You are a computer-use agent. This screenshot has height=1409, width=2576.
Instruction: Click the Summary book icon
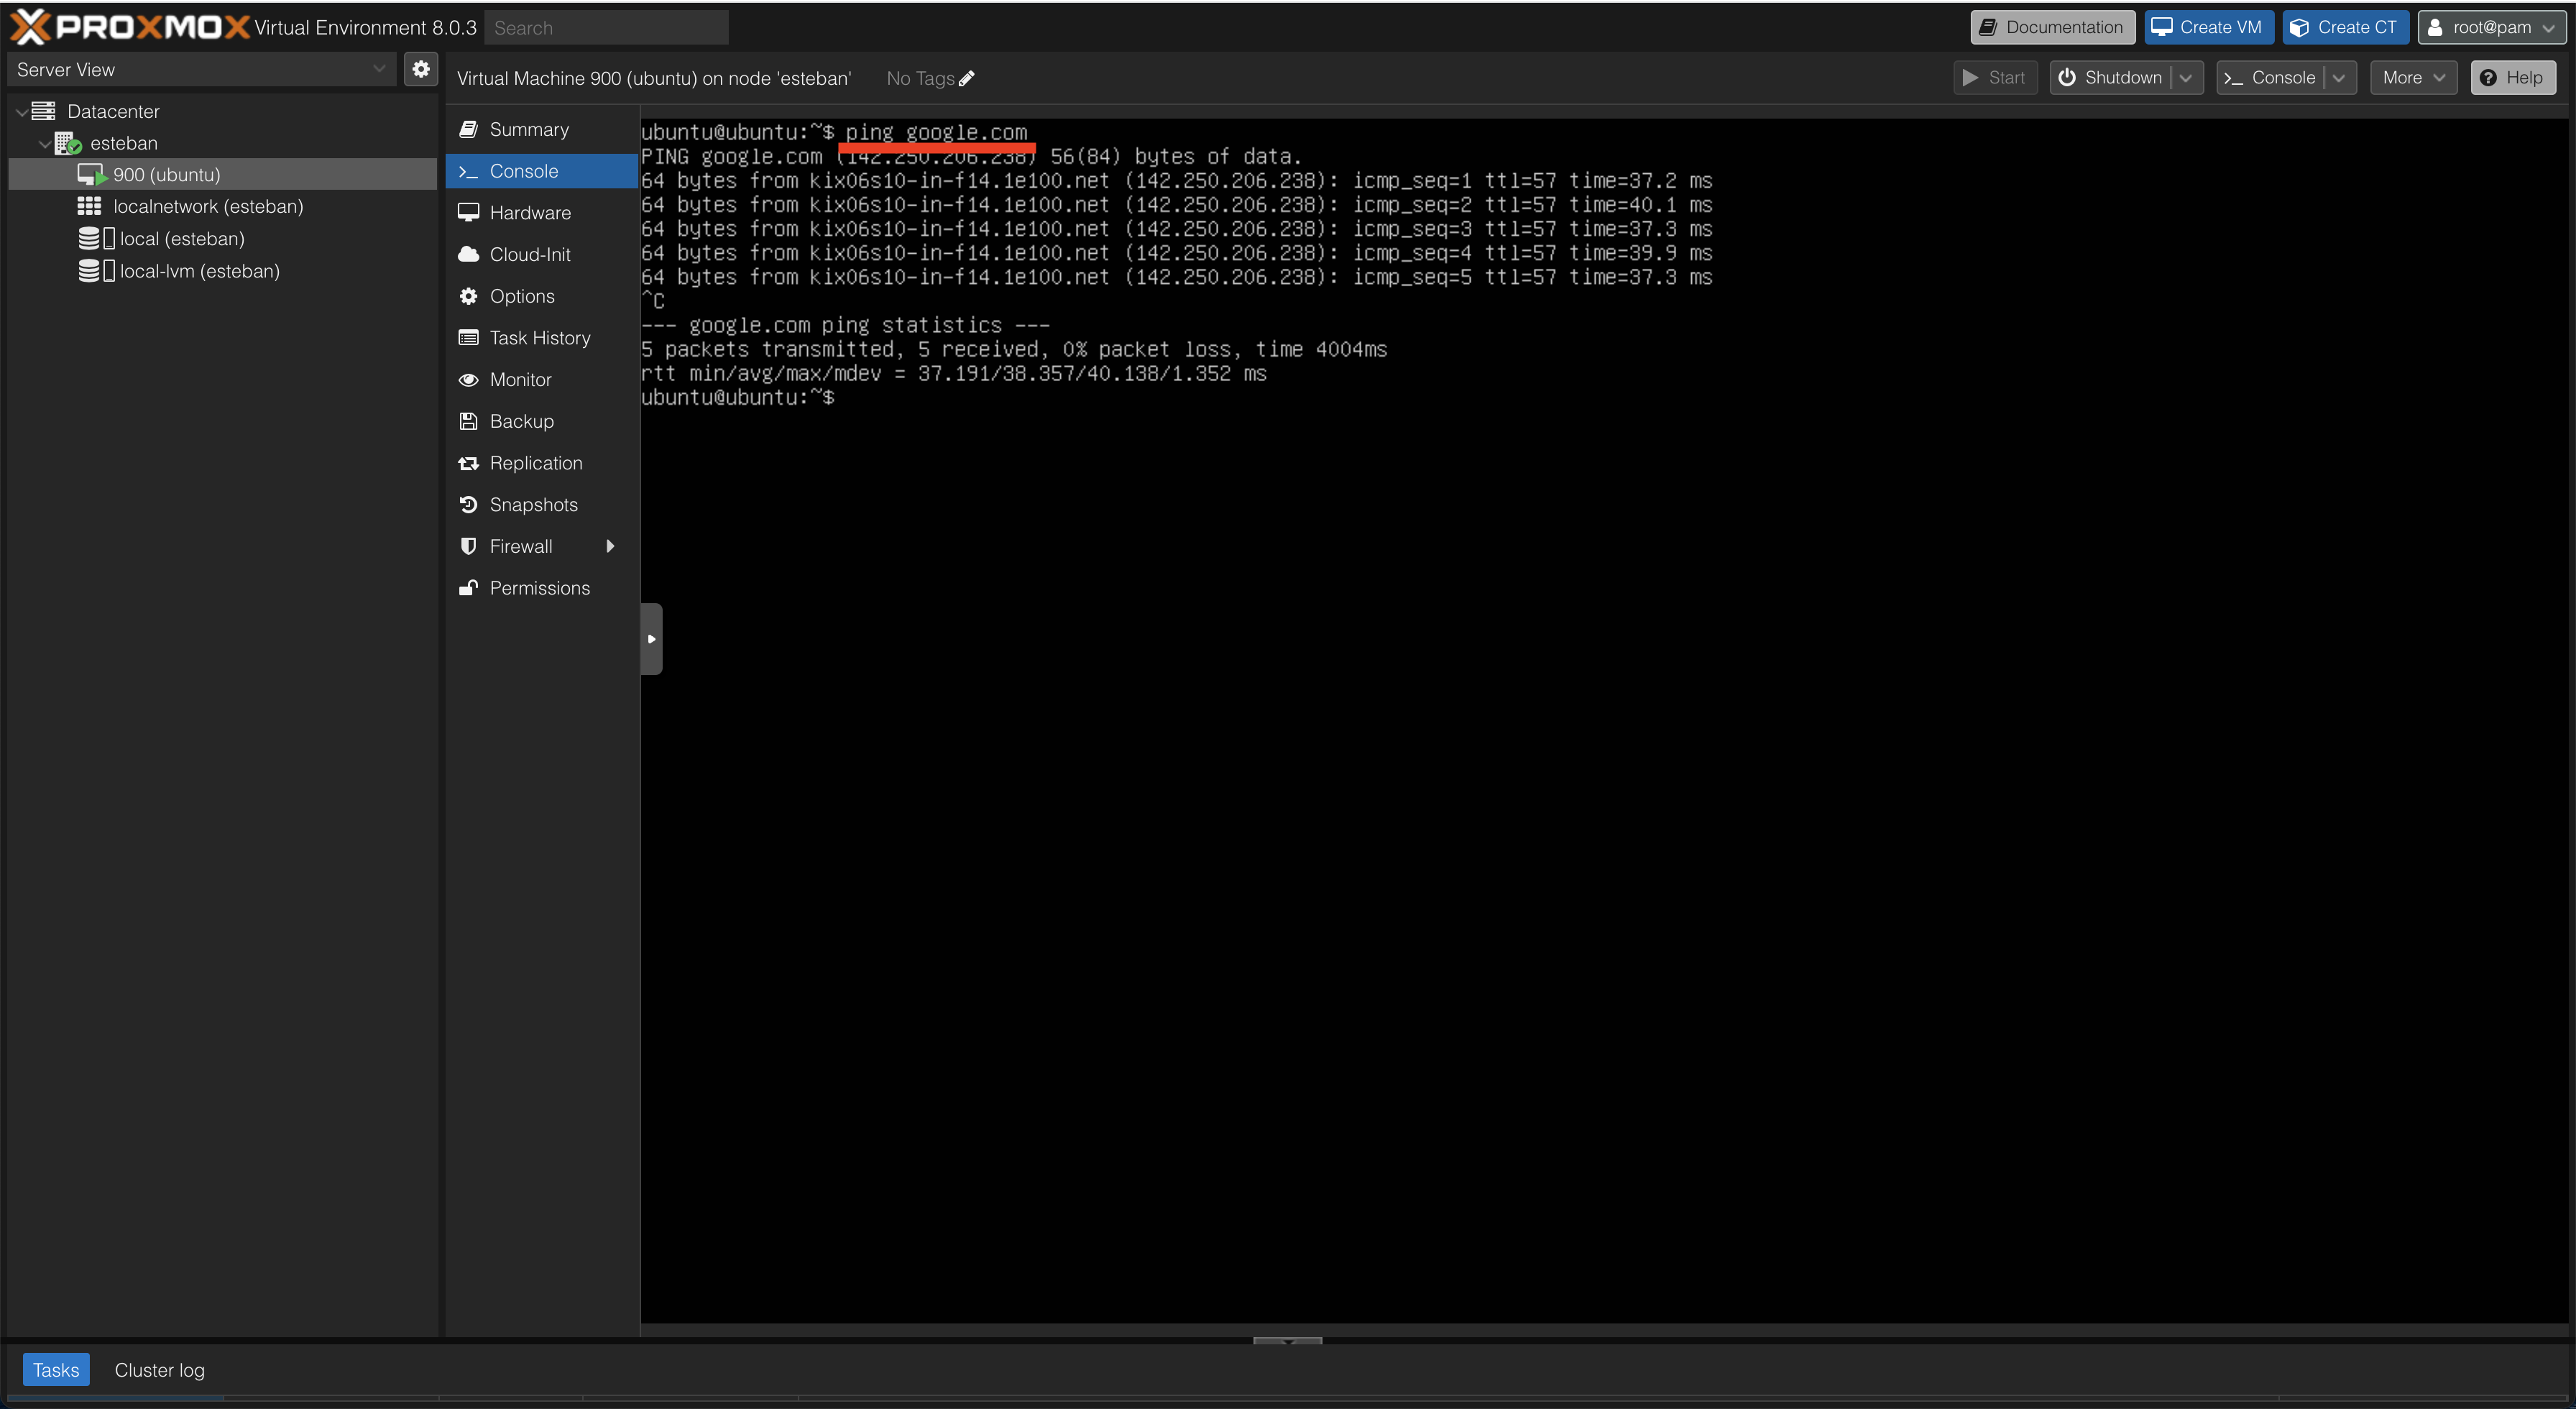click(468, 129)
